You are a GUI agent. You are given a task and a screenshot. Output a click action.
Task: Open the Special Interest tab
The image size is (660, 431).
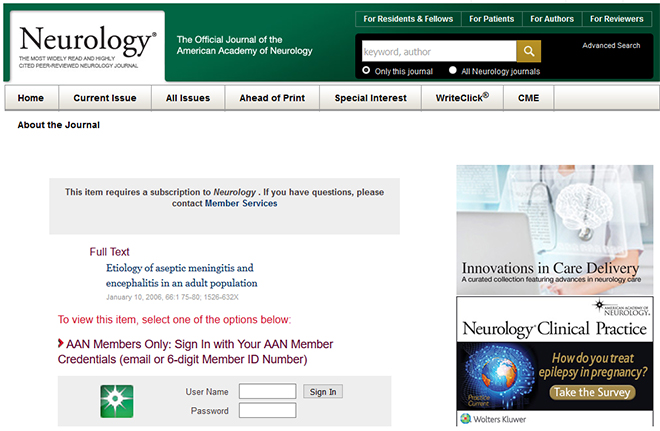[370, 98]
